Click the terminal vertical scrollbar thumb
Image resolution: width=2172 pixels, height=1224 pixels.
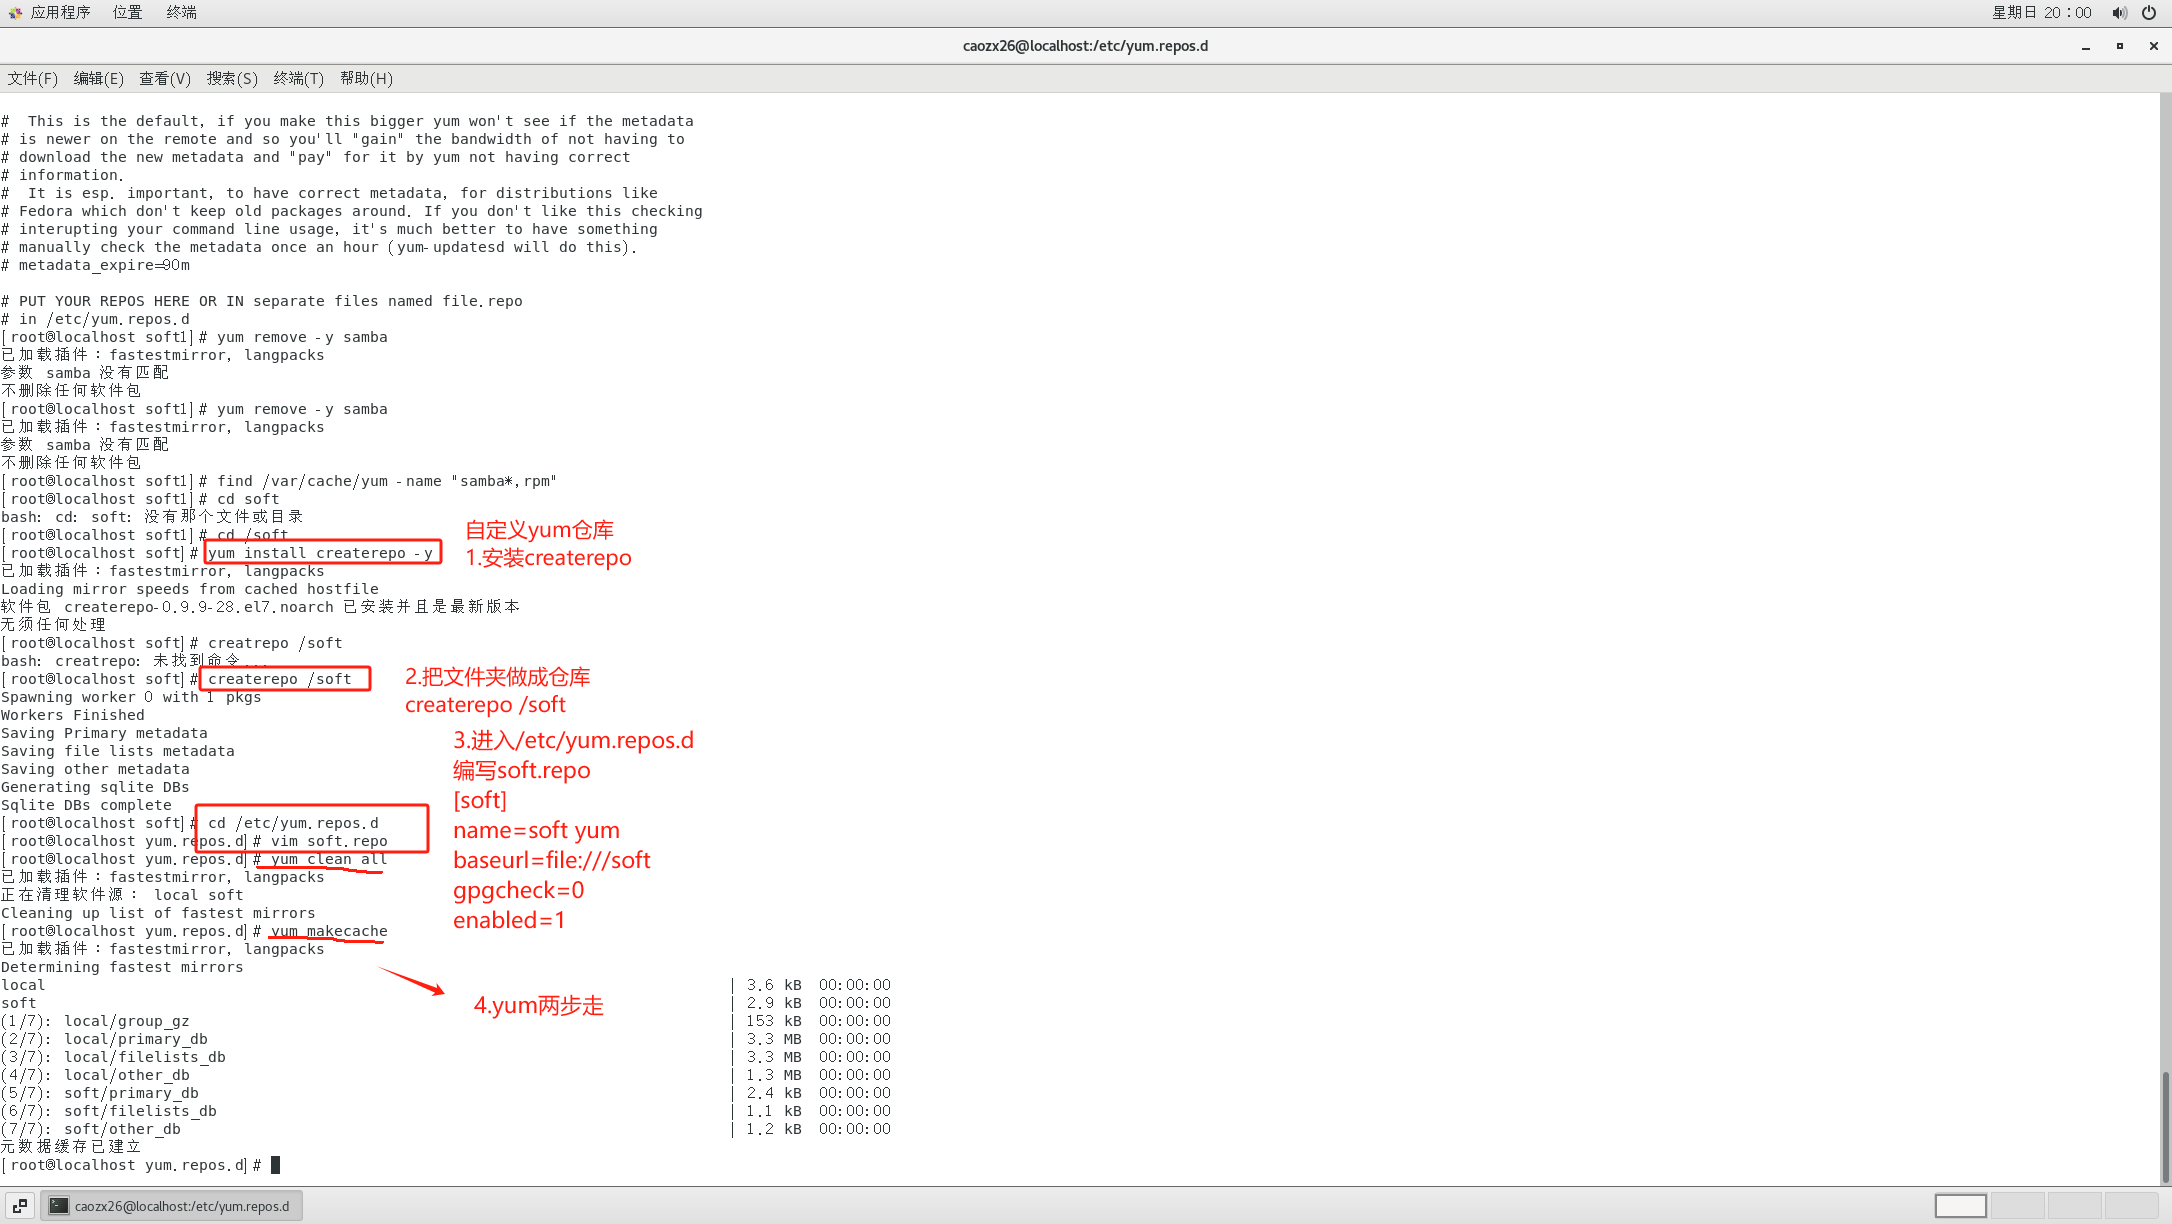point(2165,1125)
